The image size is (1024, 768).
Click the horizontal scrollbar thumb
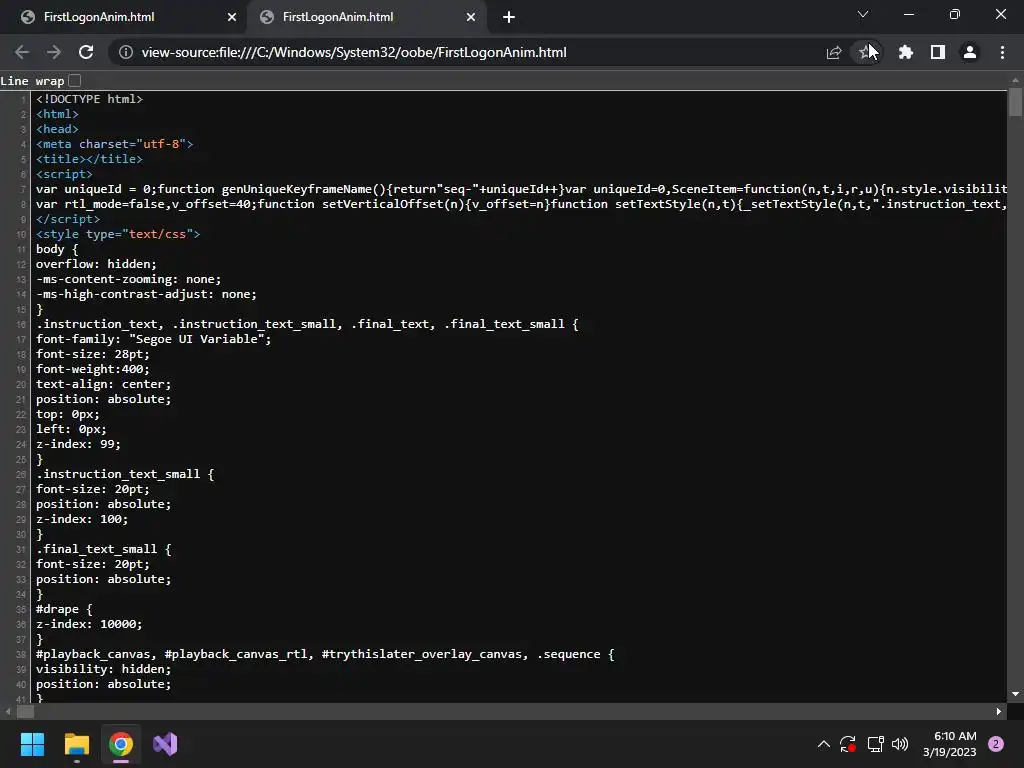coord(25,712)
